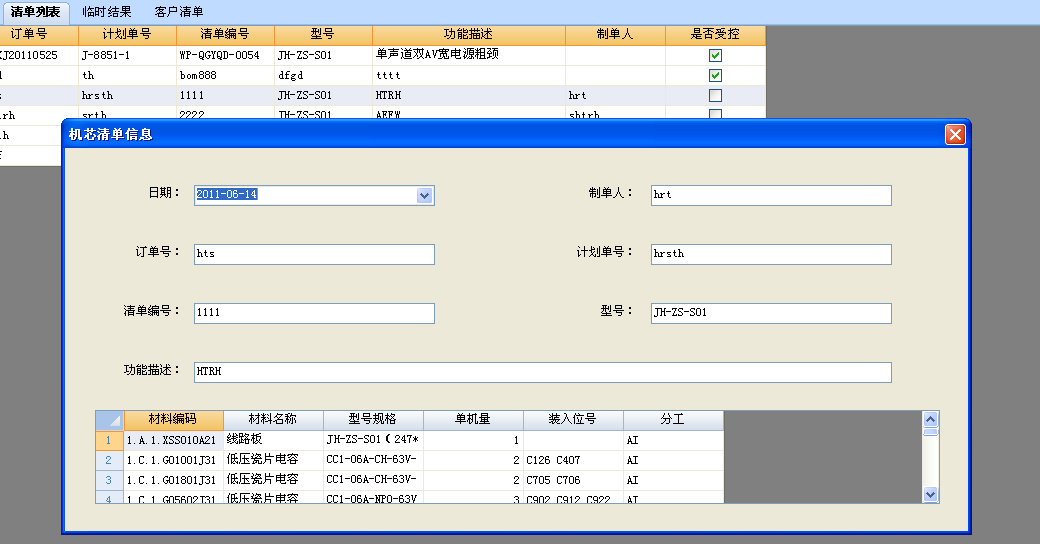Screen dimensions: 1040x544
Task: Click the 型号 field showing JH-ZS-S01
Action: tap(770, 313)
